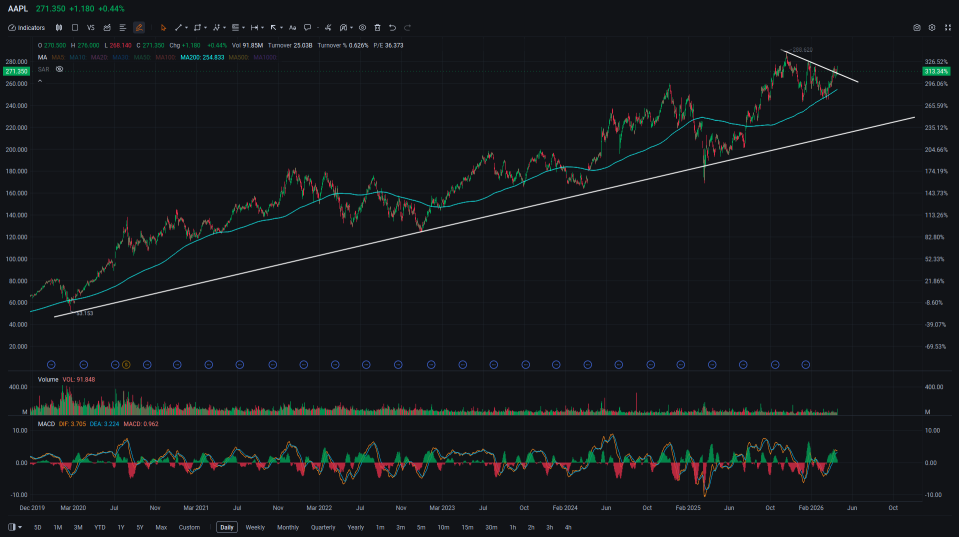The image size is (959, 537).
Task: Set range to Max
Action: click(161, 527)
